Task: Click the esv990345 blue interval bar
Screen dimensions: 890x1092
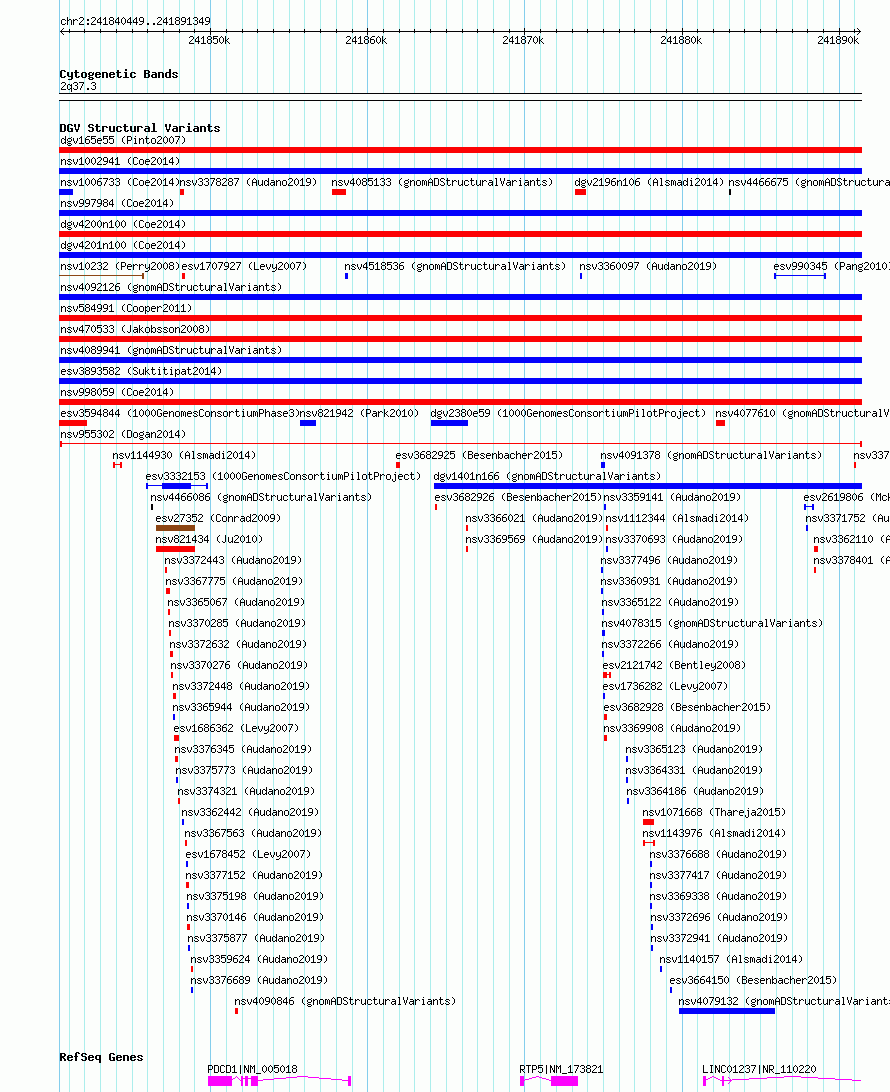Action: 800,276
